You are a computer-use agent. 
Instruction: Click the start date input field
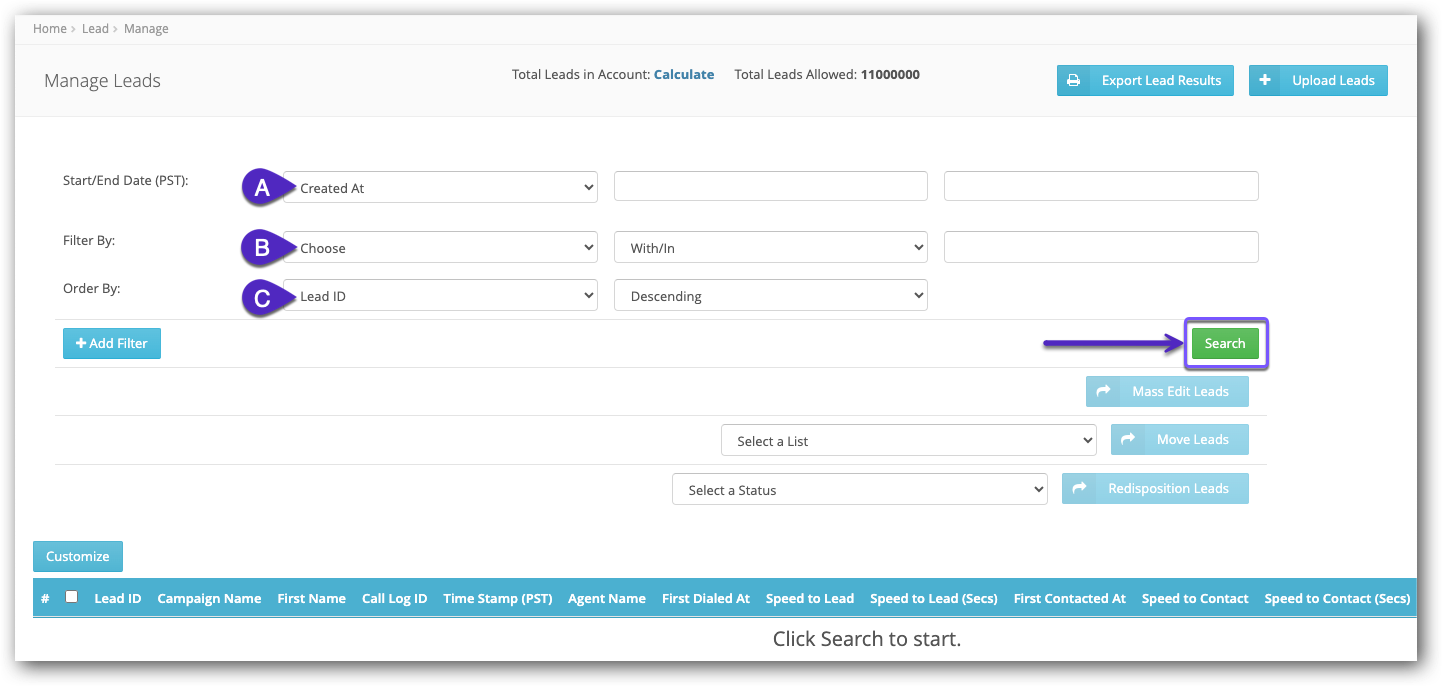(x=770, y=186)
